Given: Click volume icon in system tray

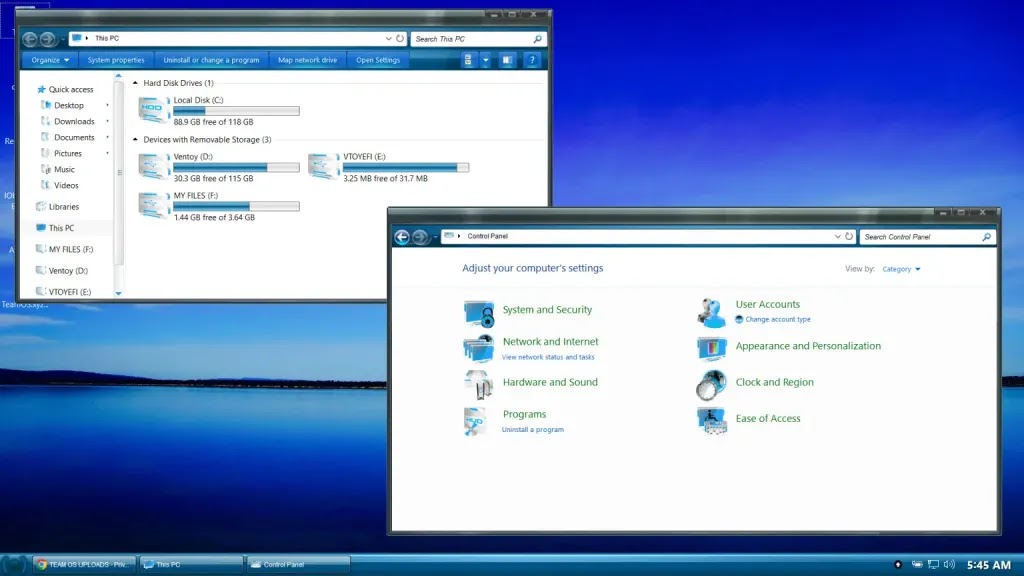Looking at the screenshot, I should (949, 564).
